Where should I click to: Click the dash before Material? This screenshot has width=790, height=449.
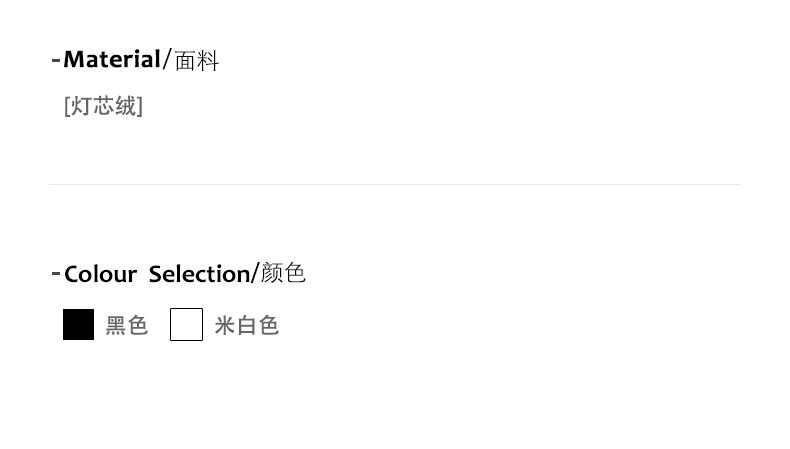tap(55, 60)
